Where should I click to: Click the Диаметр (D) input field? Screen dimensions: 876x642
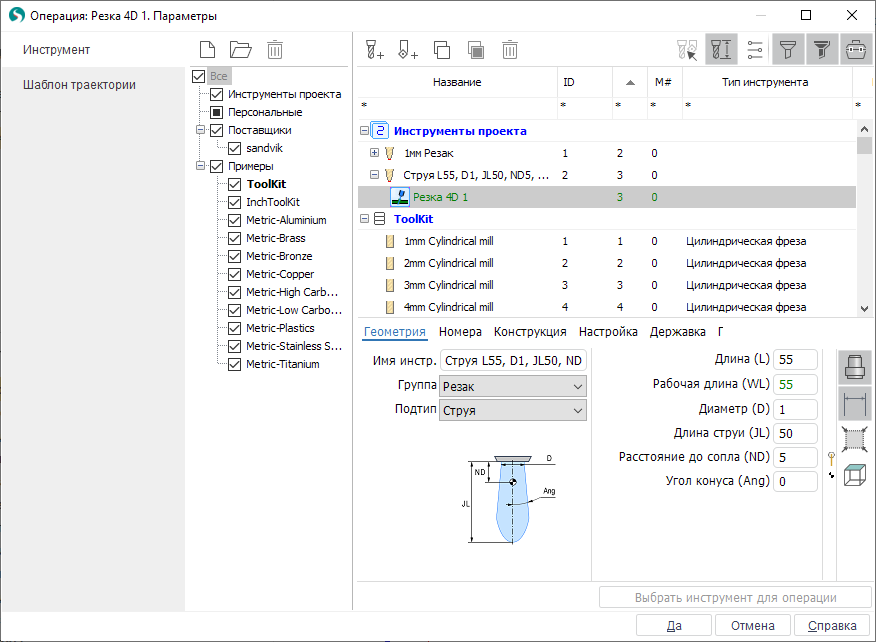coord(795,410)
